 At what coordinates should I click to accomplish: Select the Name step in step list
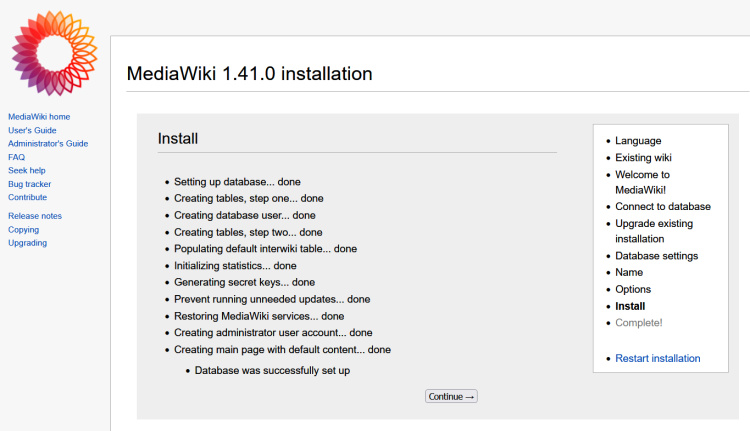click(628, 272)
